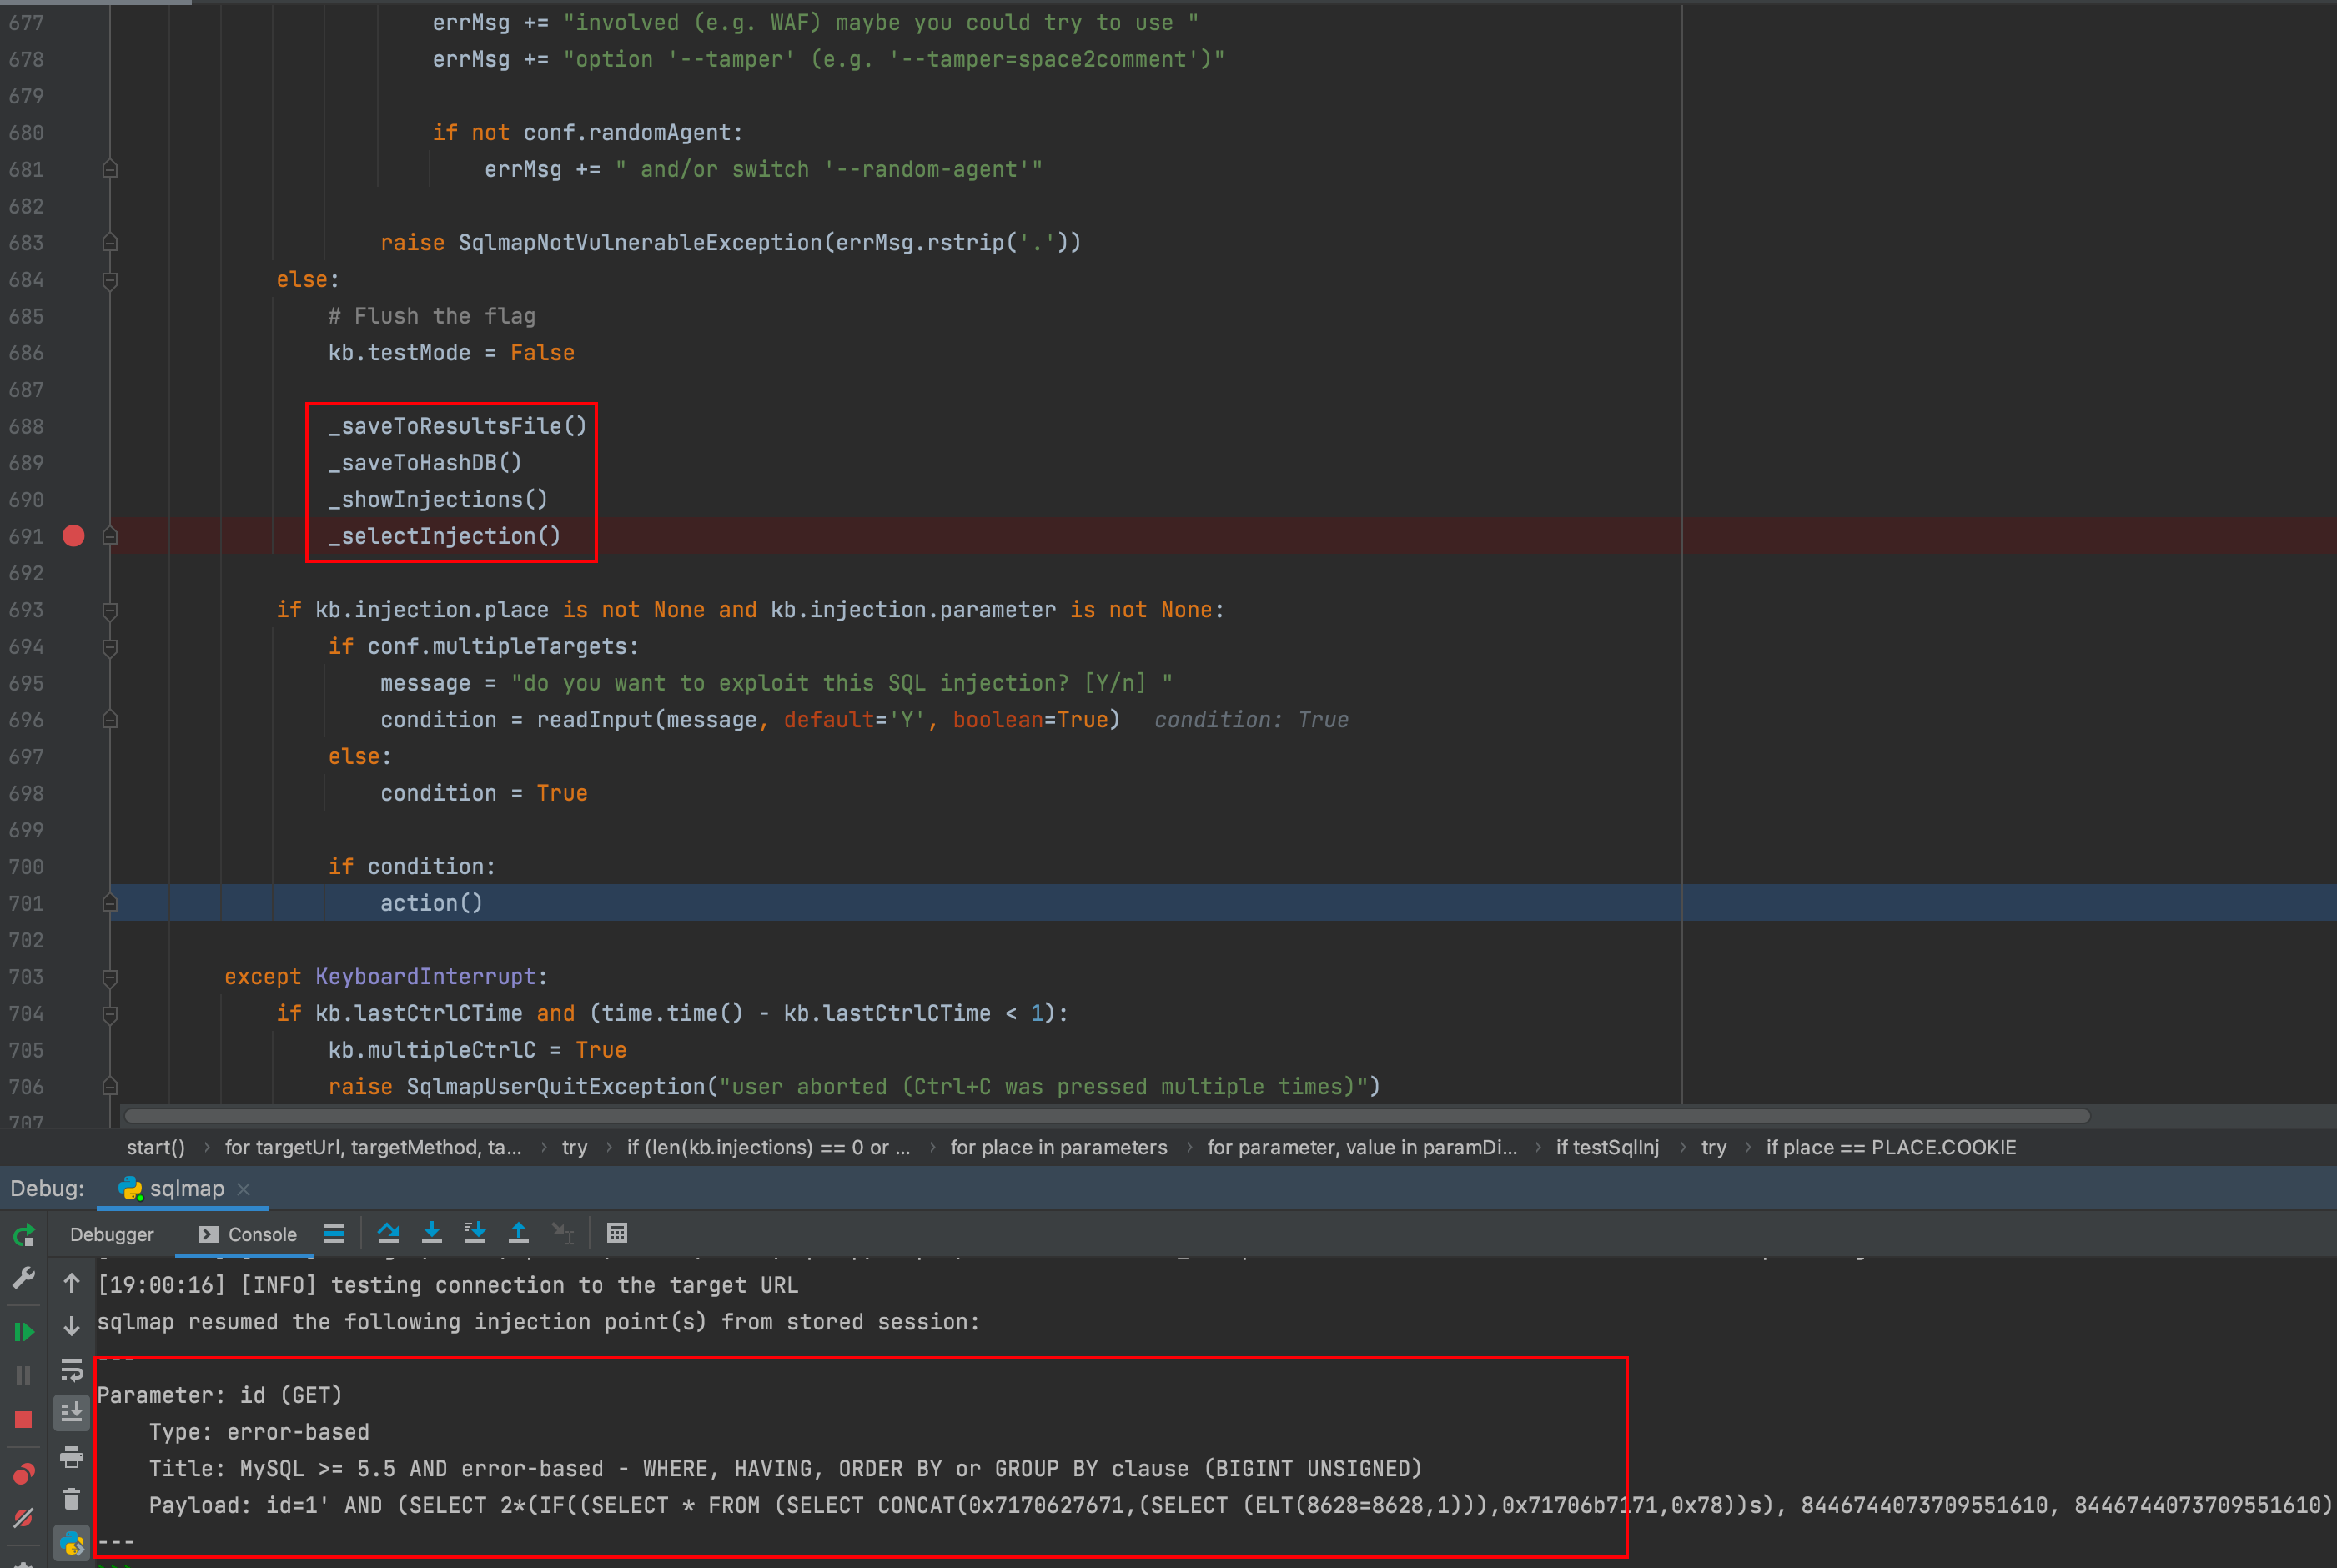
Task: Click the start() breadcrumb item
Action: (x=155, y=1147)
